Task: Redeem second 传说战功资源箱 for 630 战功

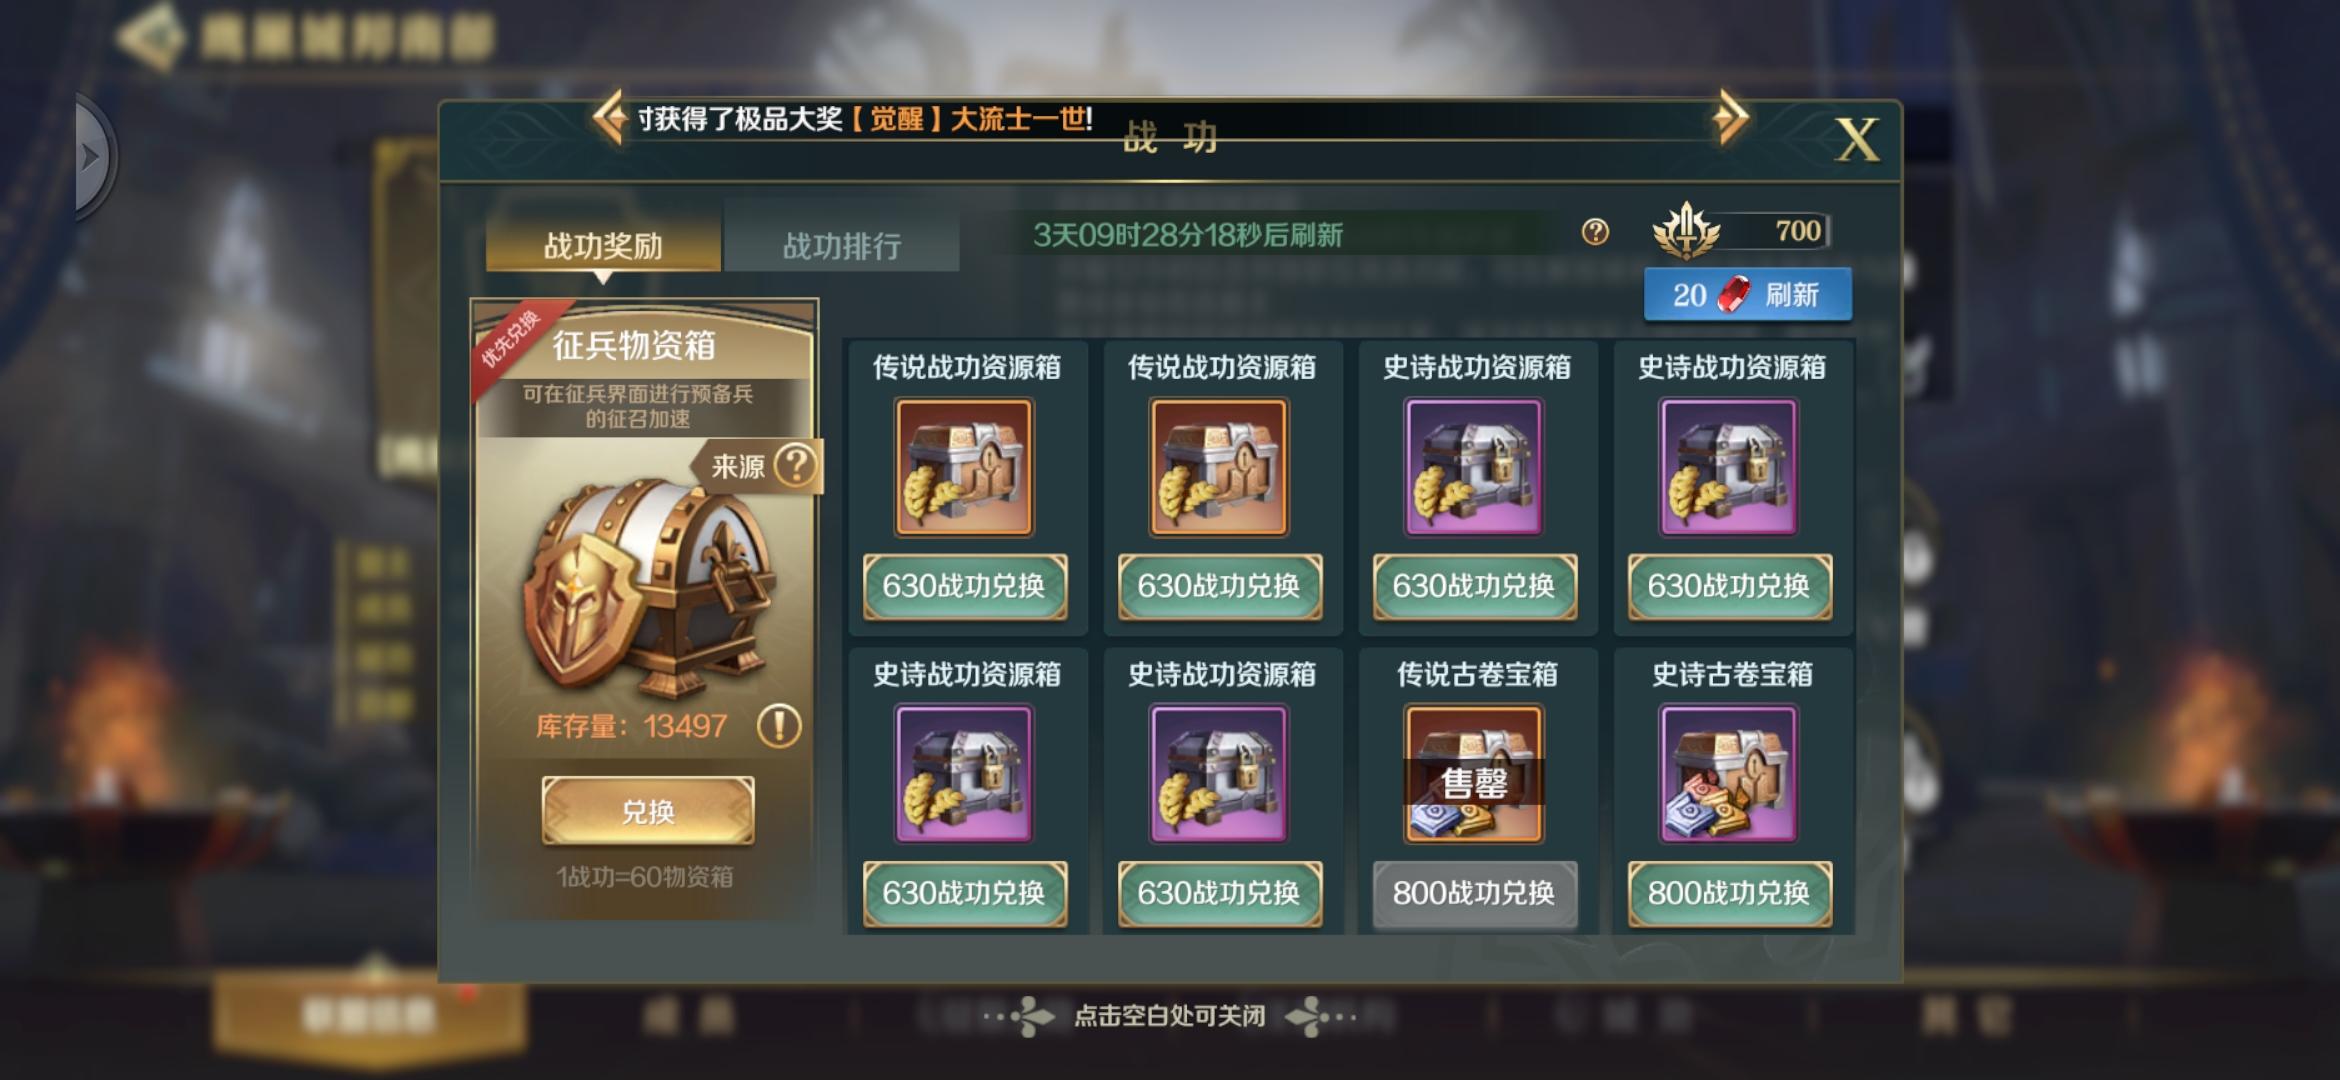Action: 1220,586
